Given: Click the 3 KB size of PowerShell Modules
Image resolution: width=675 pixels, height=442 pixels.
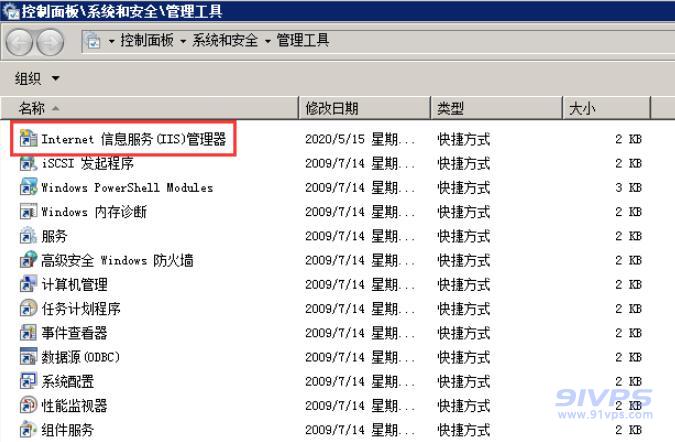Looking at the screenshot, I should pos(629,188).
